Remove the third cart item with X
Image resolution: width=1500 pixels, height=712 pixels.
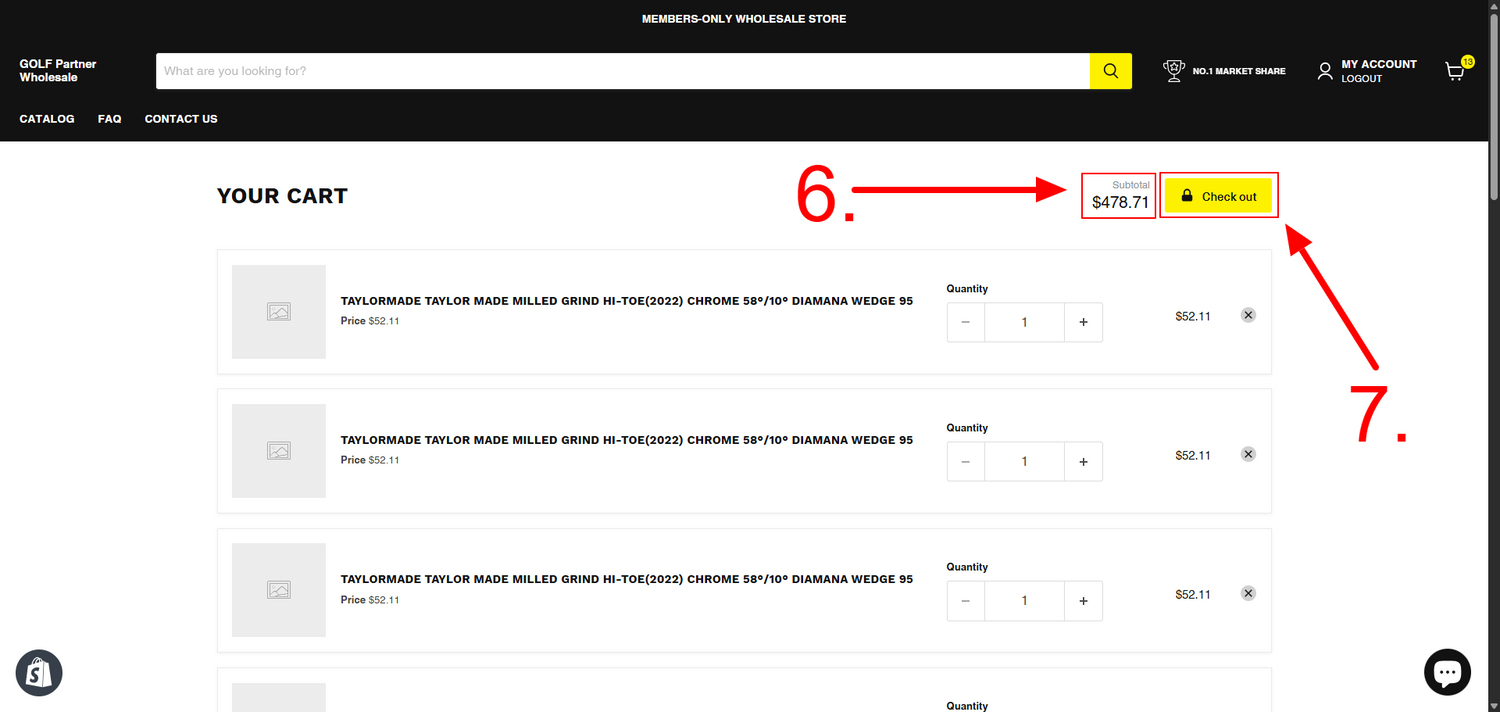1248,593
